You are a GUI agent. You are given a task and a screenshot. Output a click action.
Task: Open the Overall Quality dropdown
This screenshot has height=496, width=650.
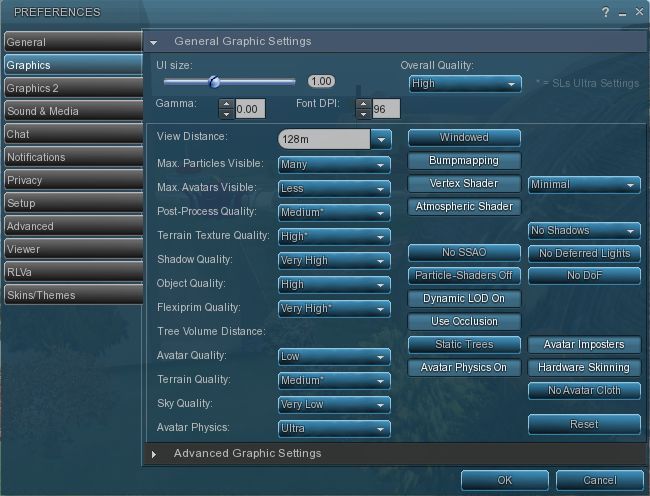pyautogui.click(x=465, y=84)
